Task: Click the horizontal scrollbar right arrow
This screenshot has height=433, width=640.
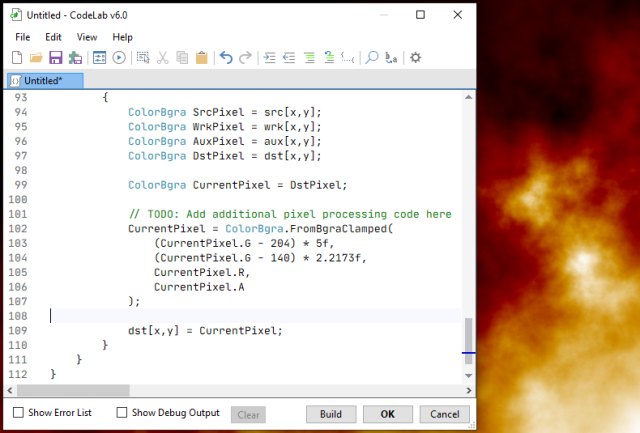Action: coord(469,391)
